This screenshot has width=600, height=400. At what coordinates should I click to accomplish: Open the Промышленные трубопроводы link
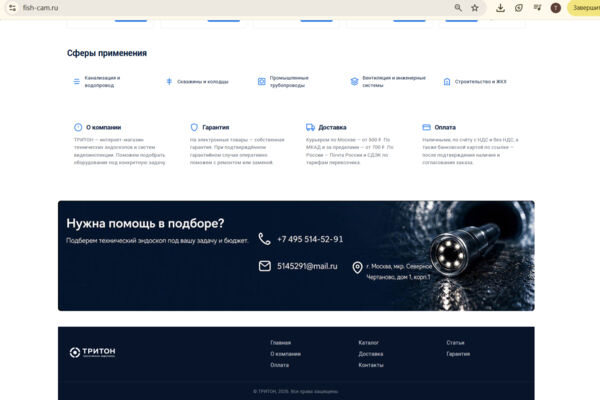[289, 82]
